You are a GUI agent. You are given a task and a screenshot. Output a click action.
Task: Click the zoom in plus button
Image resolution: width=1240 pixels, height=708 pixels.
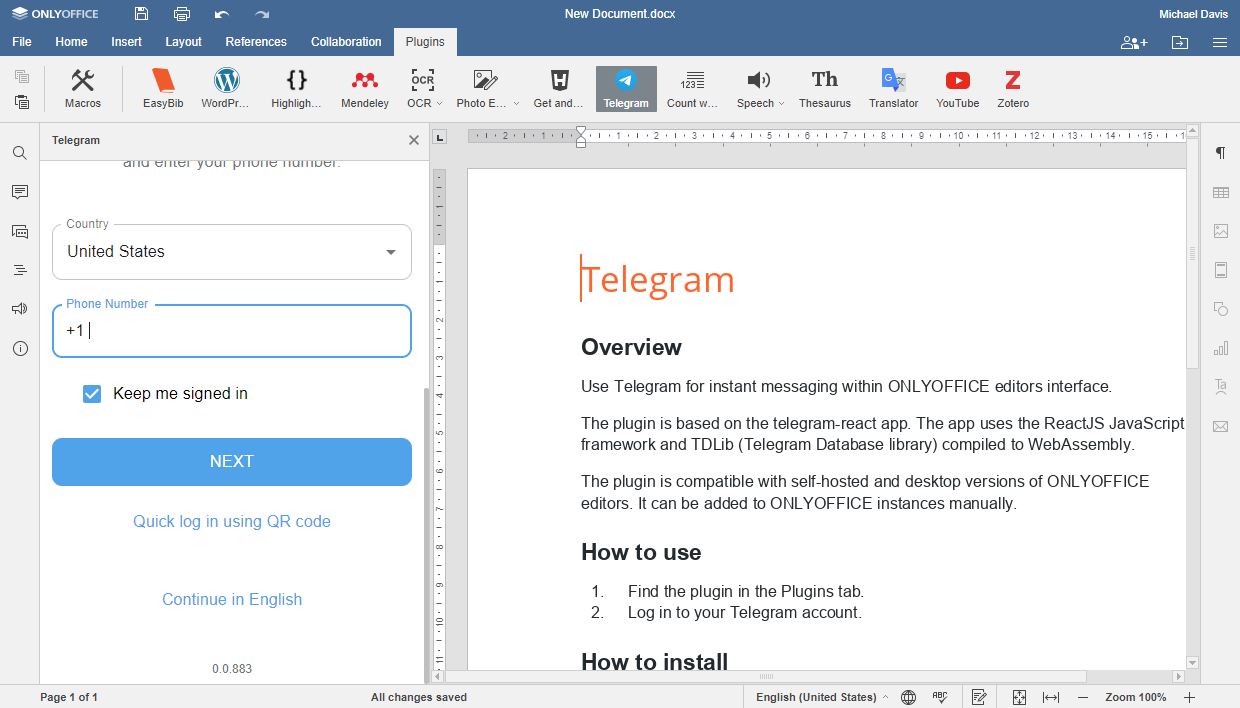tap(1189, 697)
